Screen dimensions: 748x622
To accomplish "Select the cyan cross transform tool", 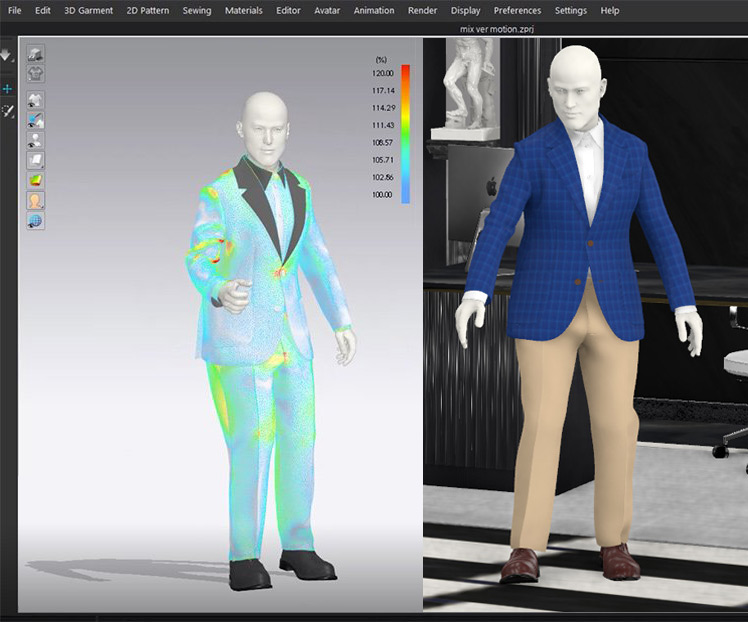I will tap(7, 89).
